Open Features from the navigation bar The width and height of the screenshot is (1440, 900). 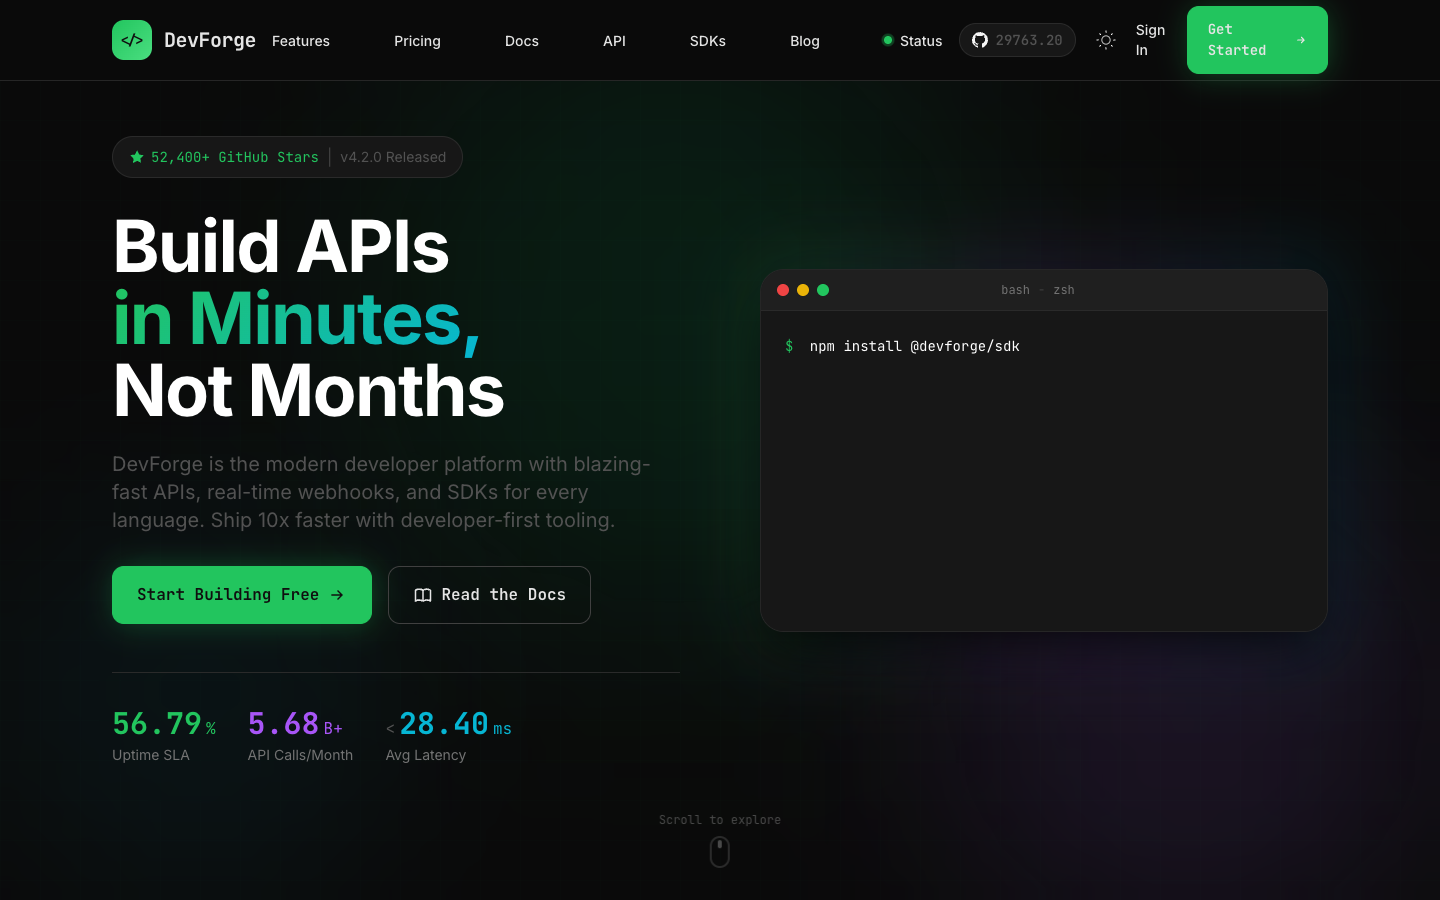pyautogui.click(x=301, y=41)
